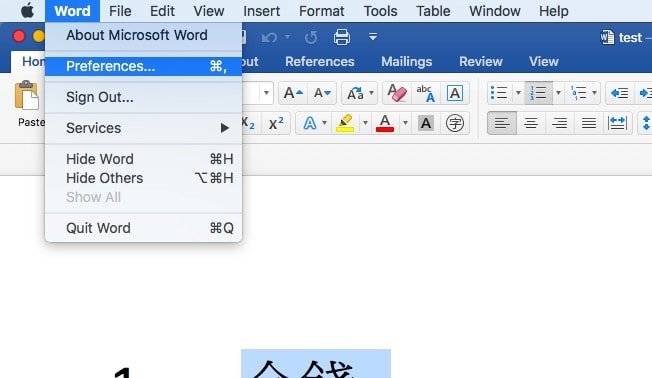The image size is (652, 378).
Task: Open the Tools menu
Action: tap(380, 11)
